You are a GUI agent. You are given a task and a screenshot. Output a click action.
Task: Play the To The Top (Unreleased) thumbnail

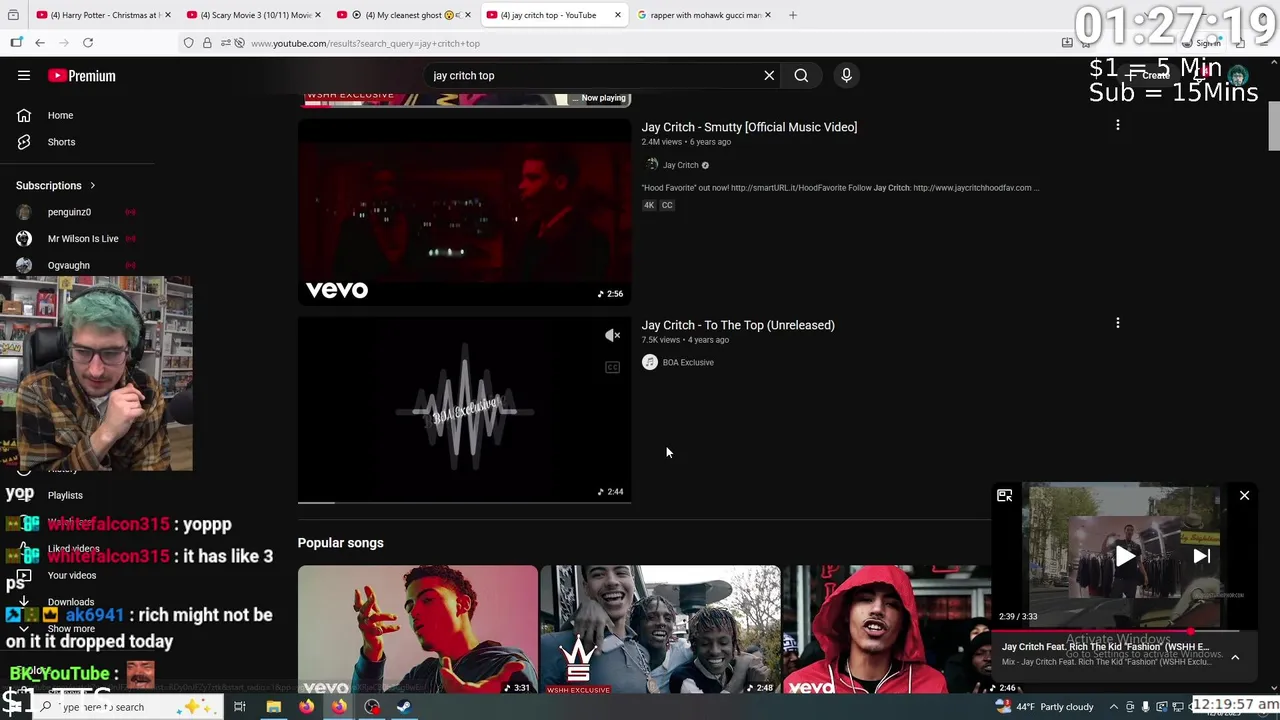[464, 409]
